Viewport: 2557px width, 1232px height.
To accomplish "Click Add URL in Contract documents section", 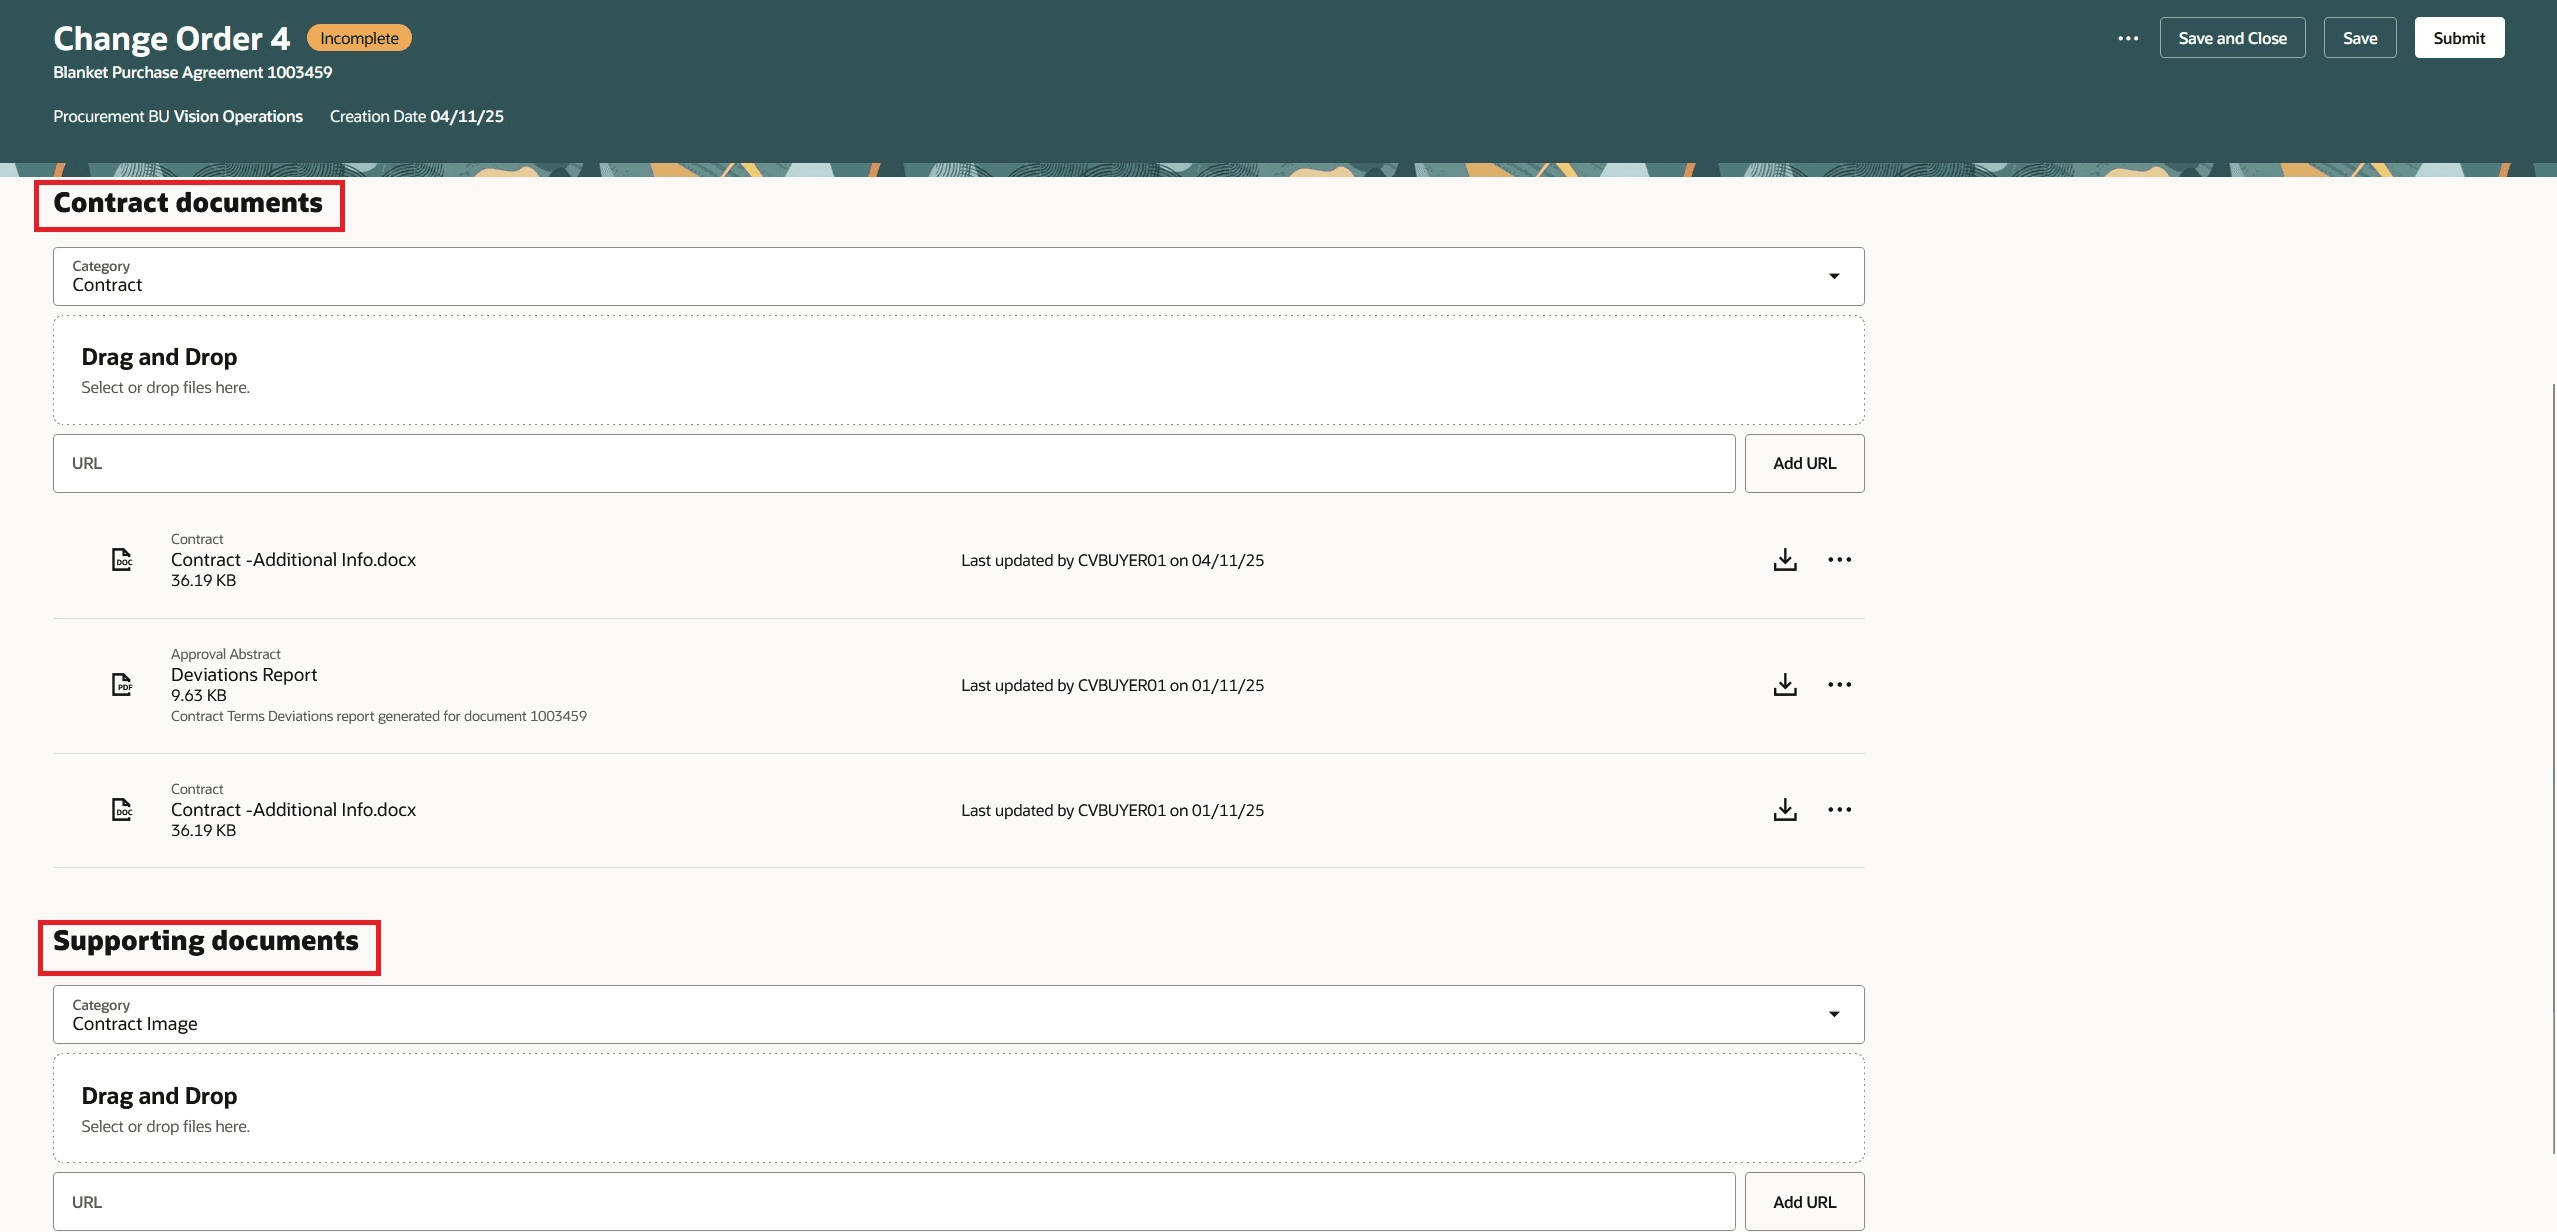I will point(1803,463).
